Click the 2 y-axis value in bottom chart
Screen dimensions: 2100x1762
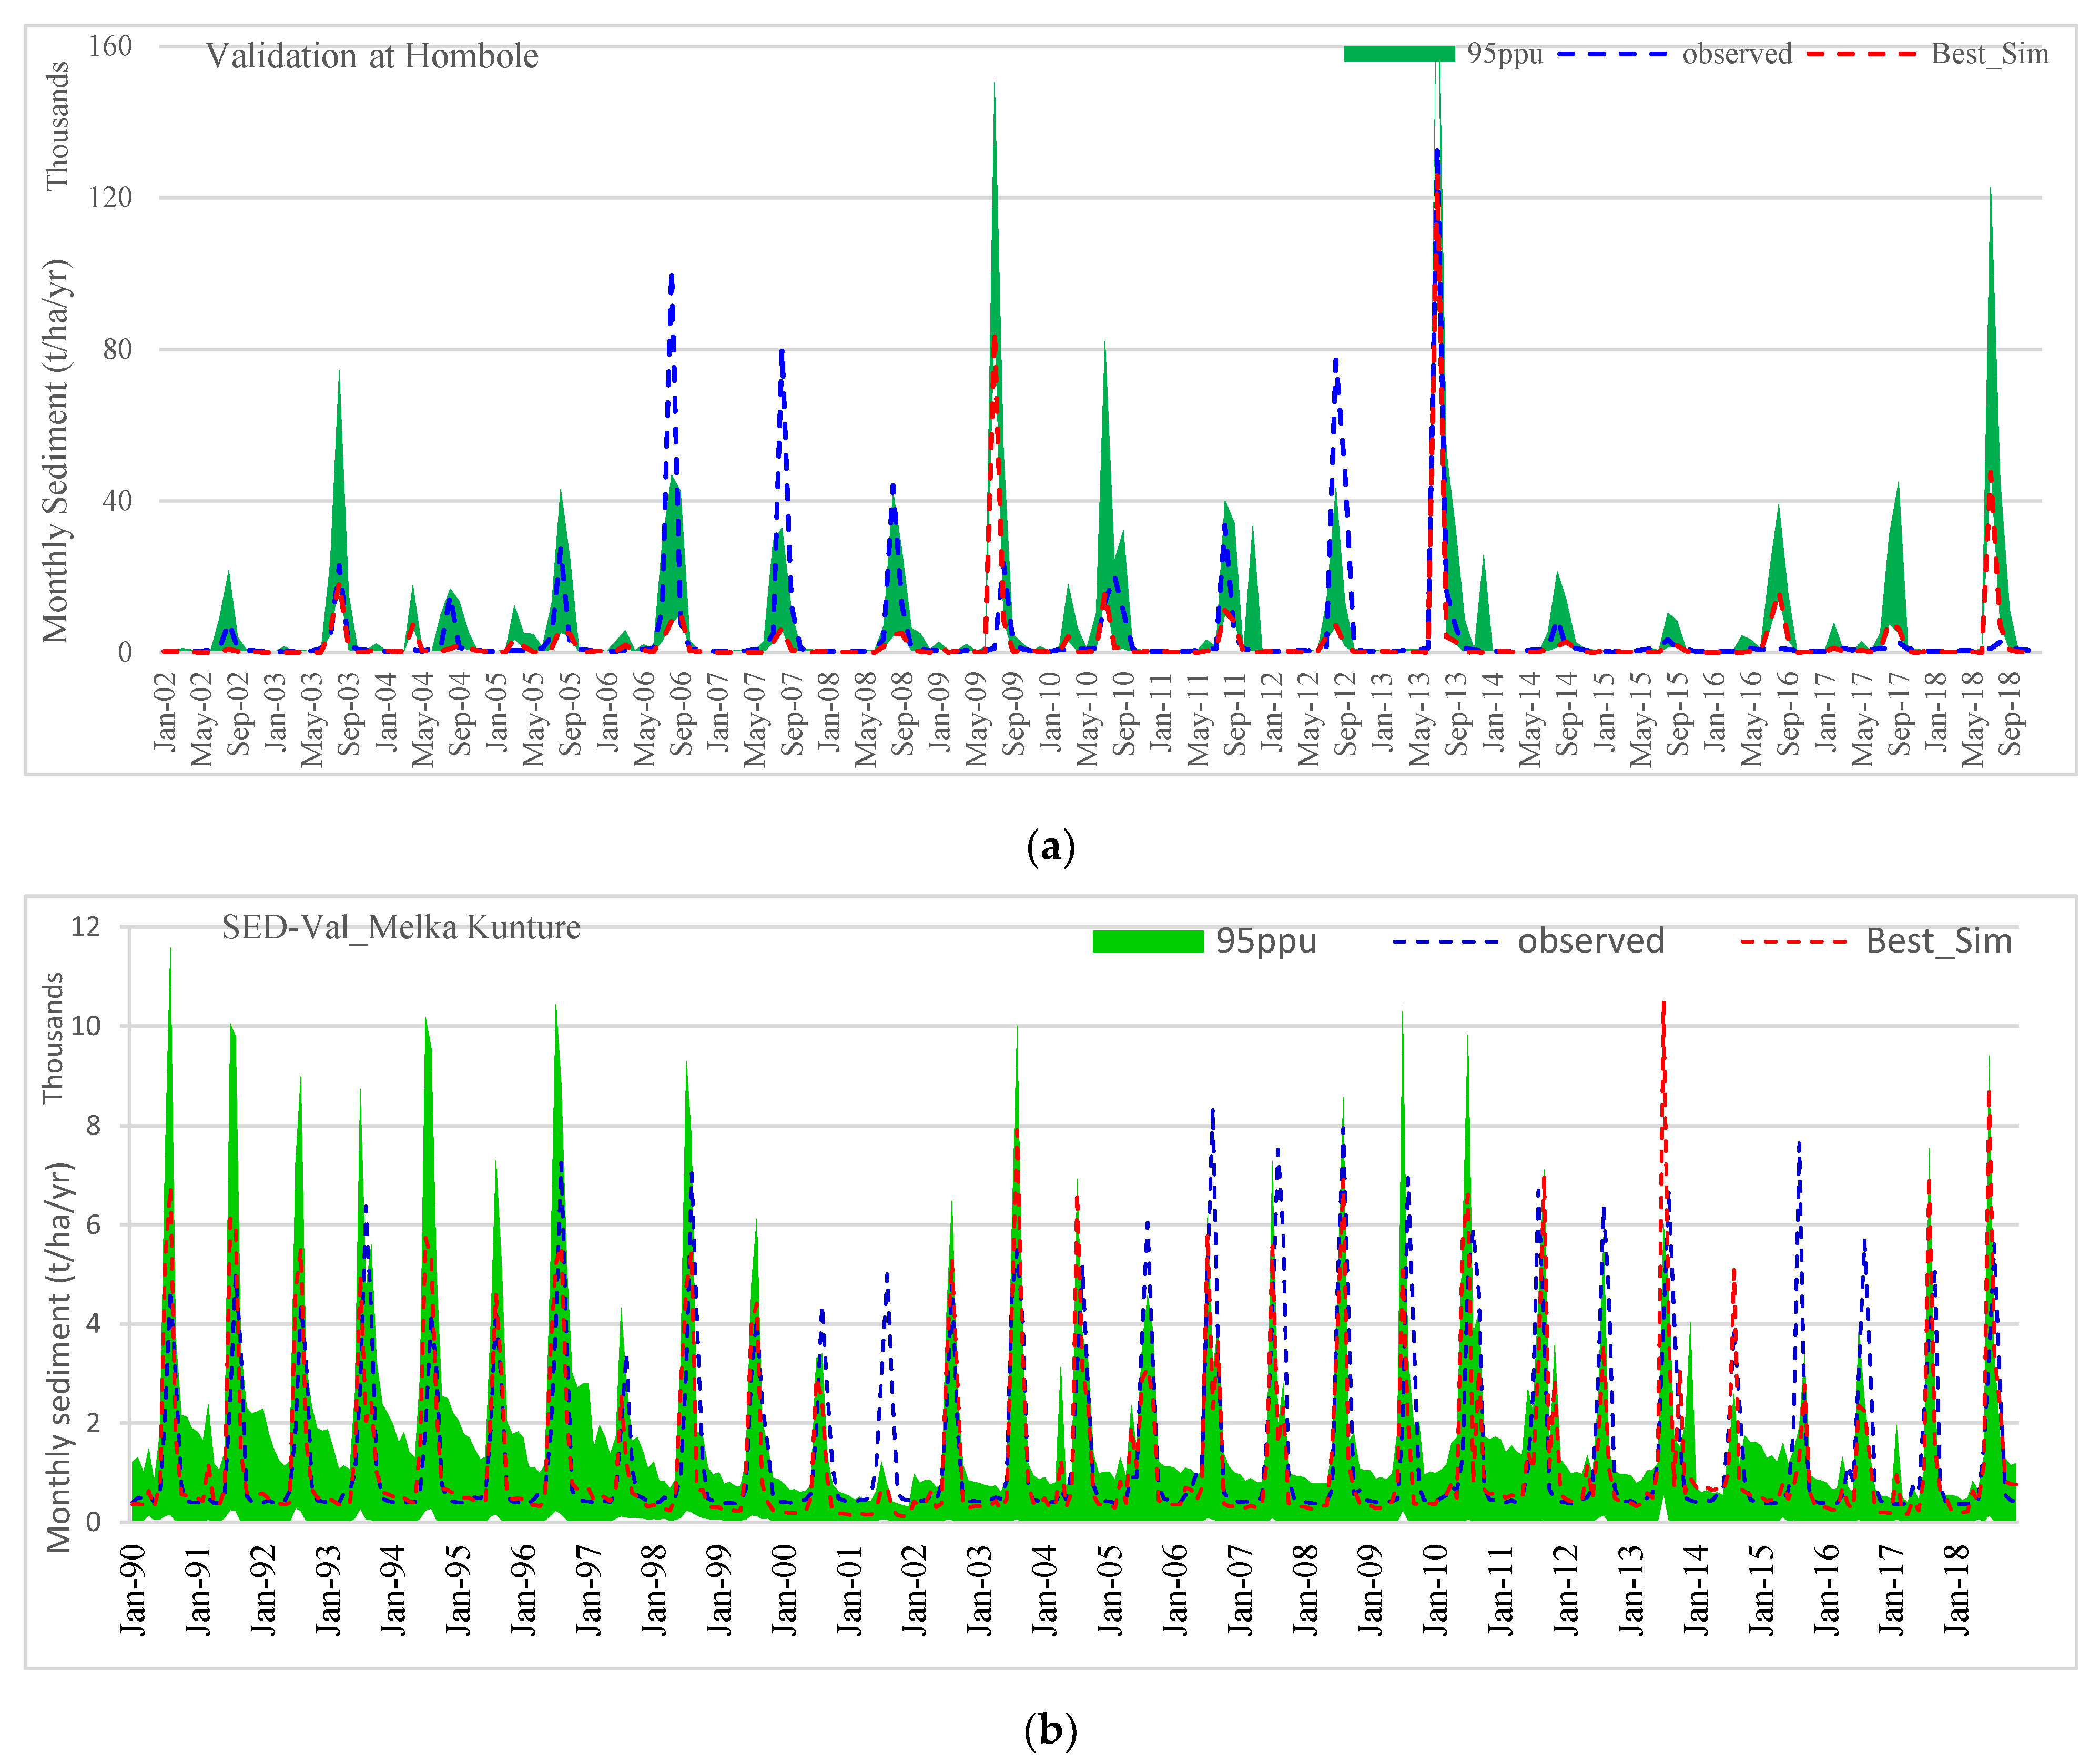point(93,1422)
